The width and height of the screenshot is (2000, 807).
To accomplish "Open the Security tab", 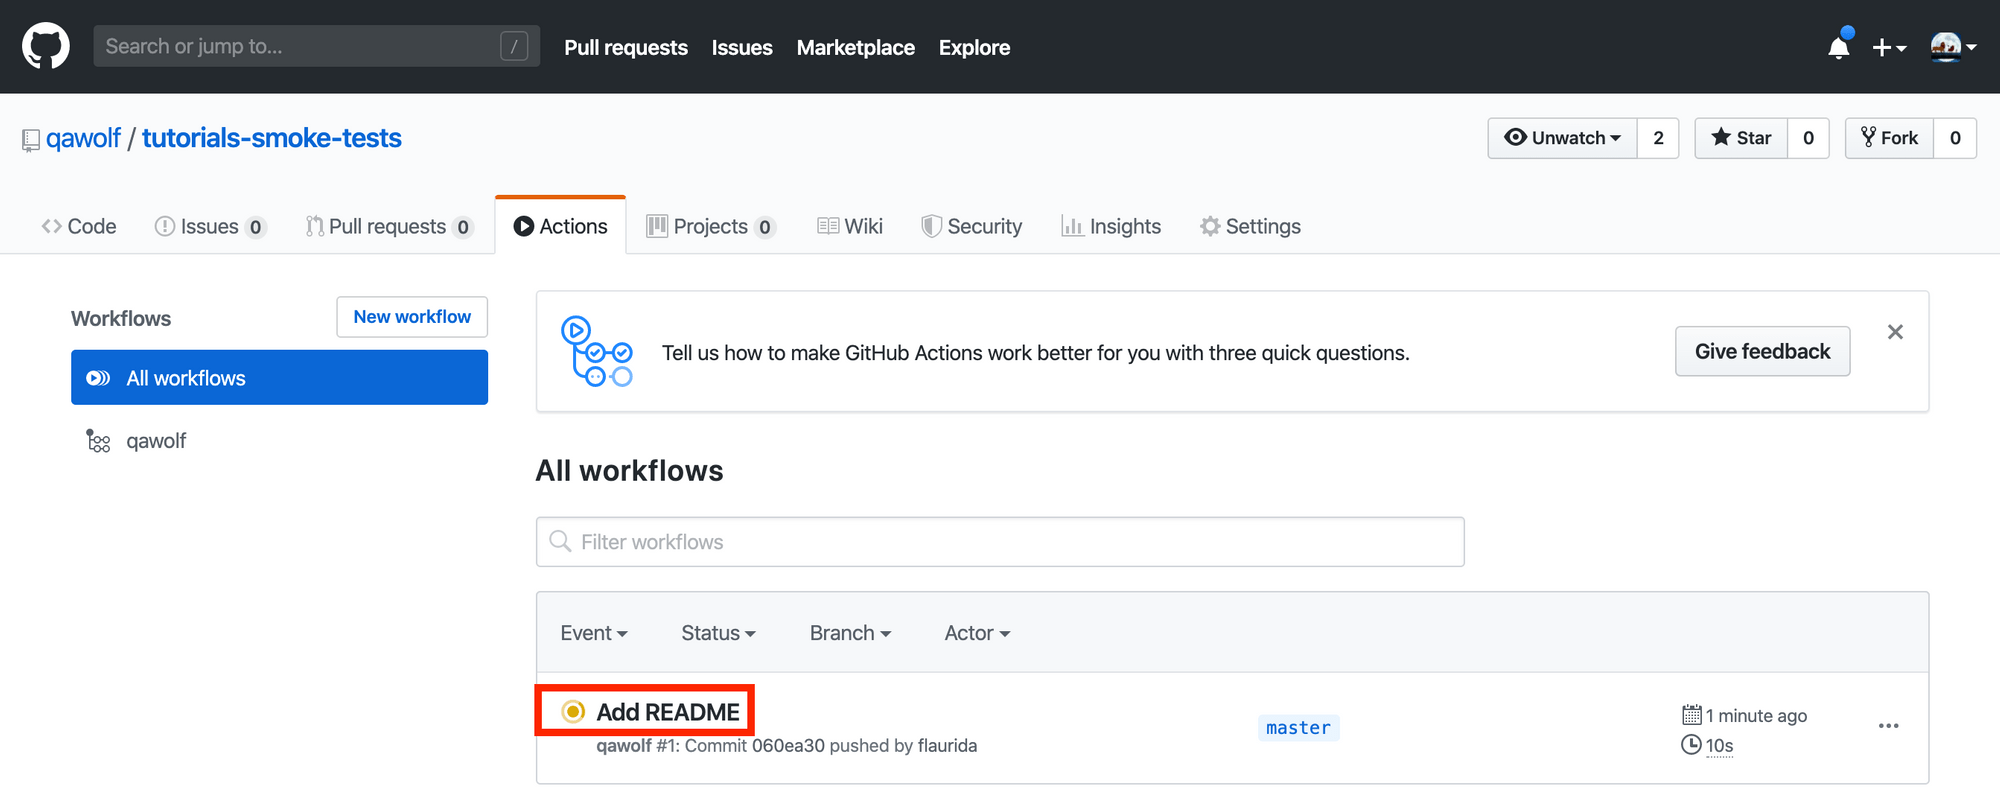I will pos(972,226).
